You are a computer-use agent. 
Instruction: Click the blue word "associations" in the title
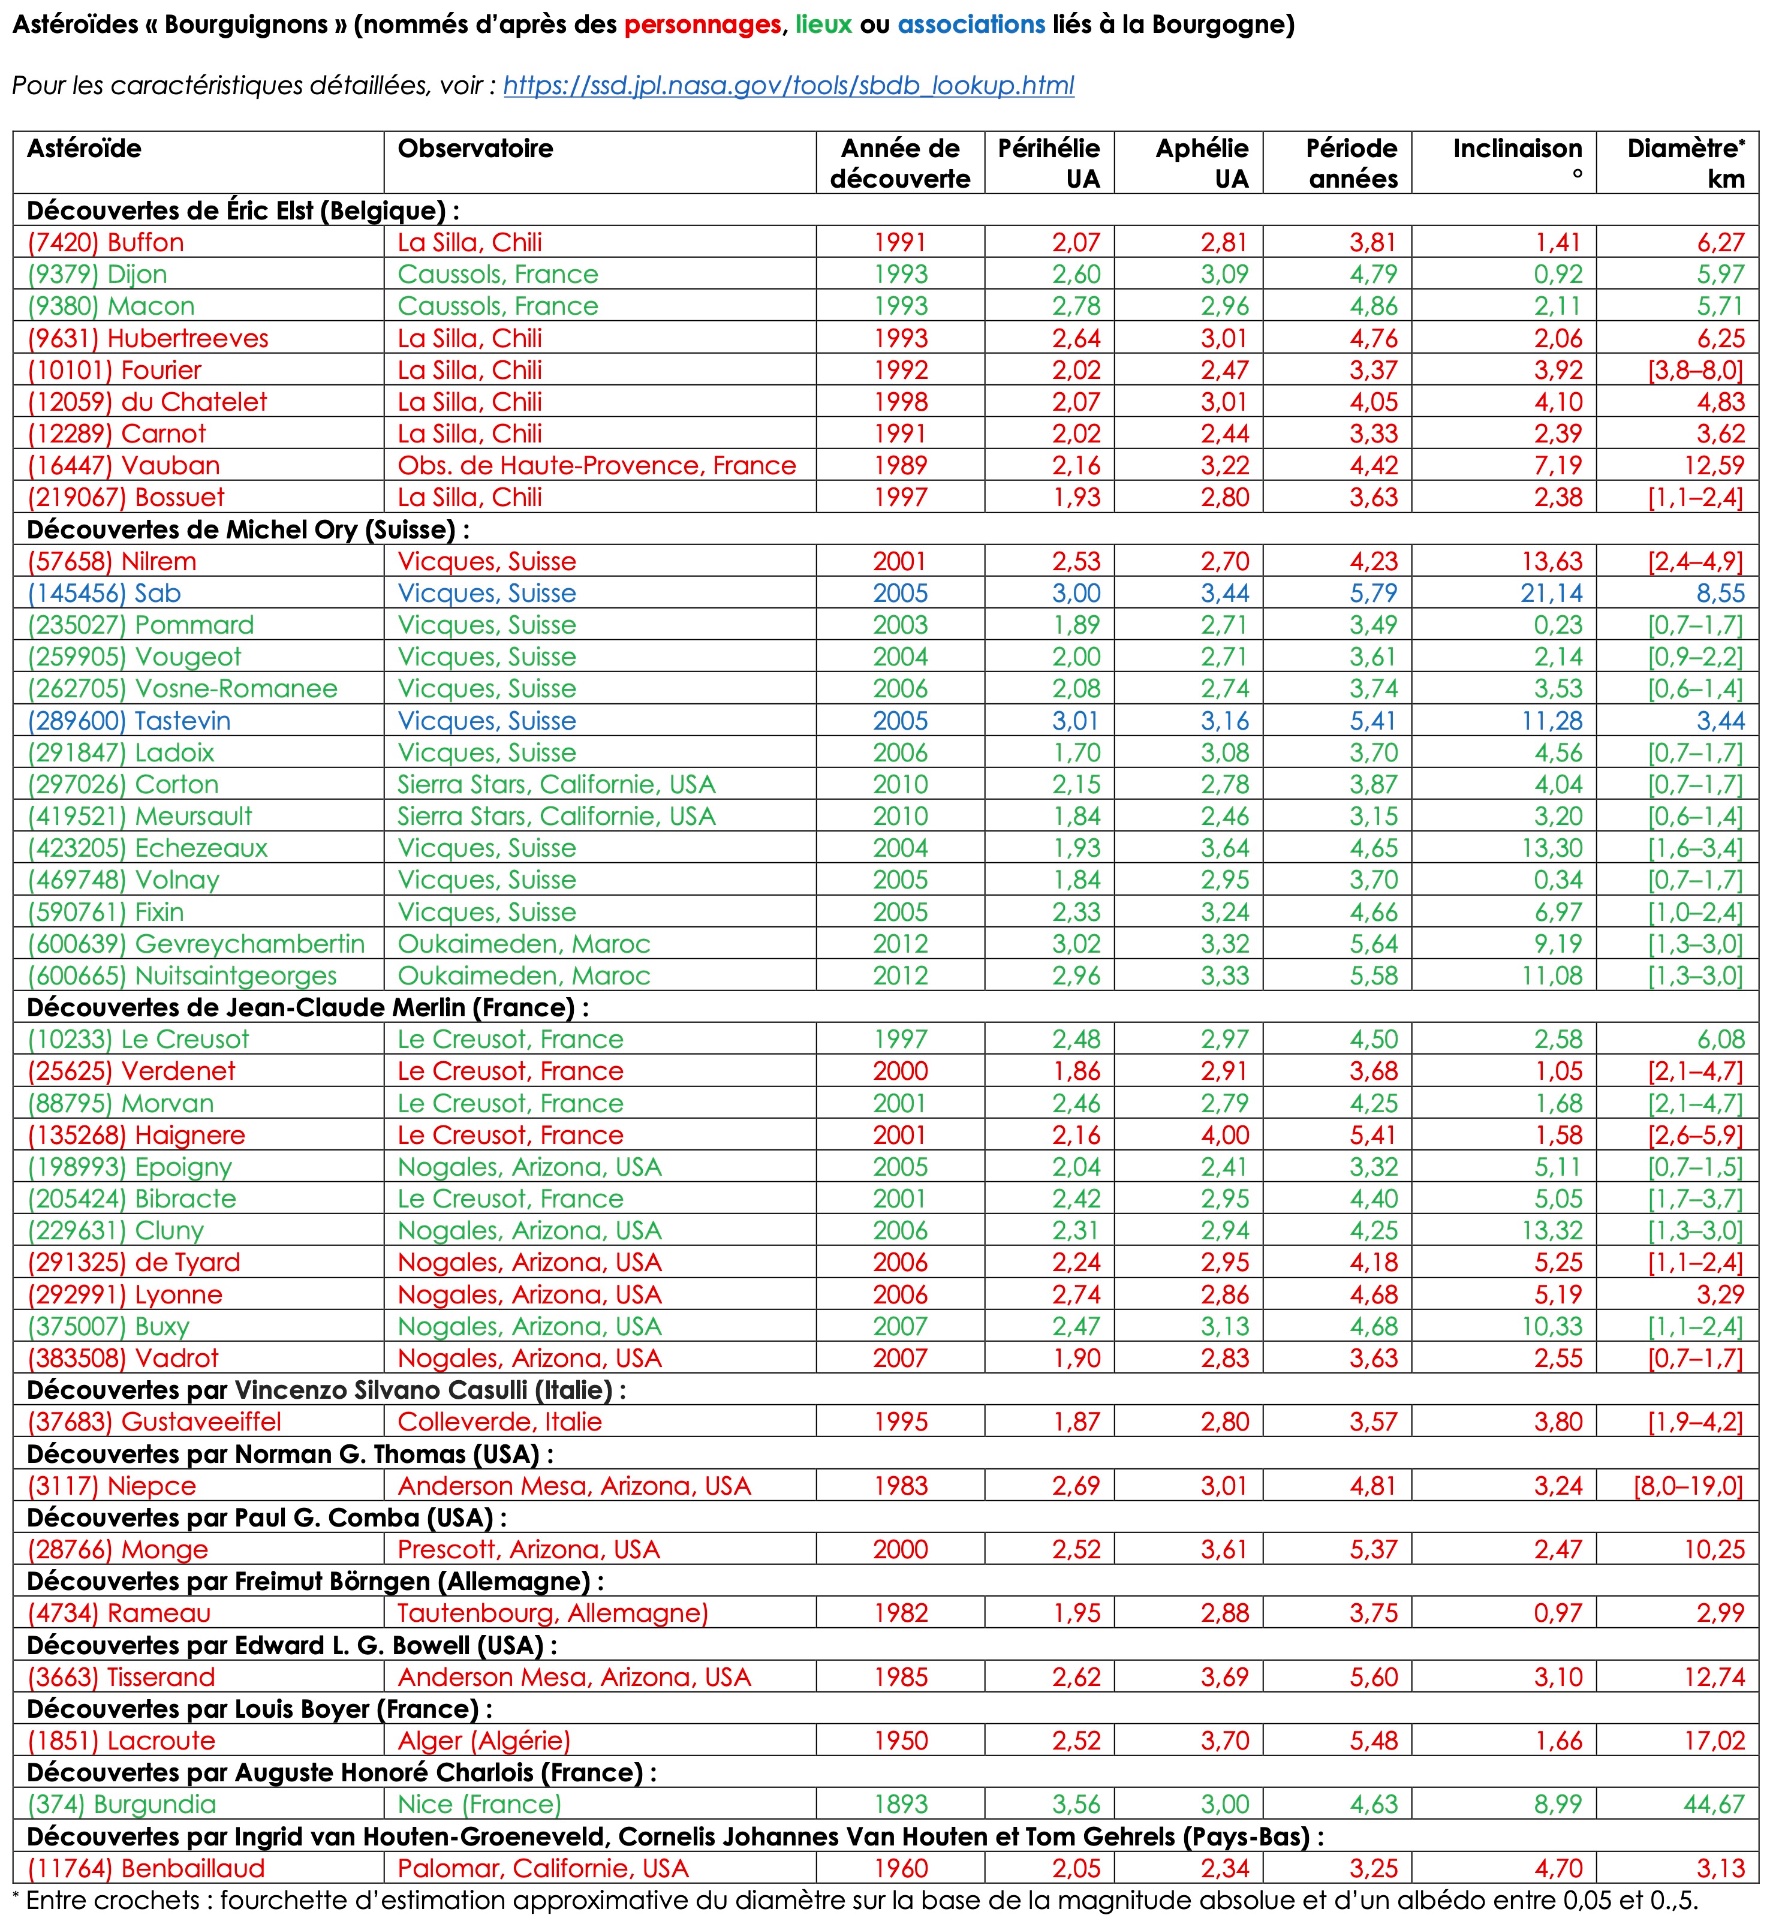coord(971,25)
